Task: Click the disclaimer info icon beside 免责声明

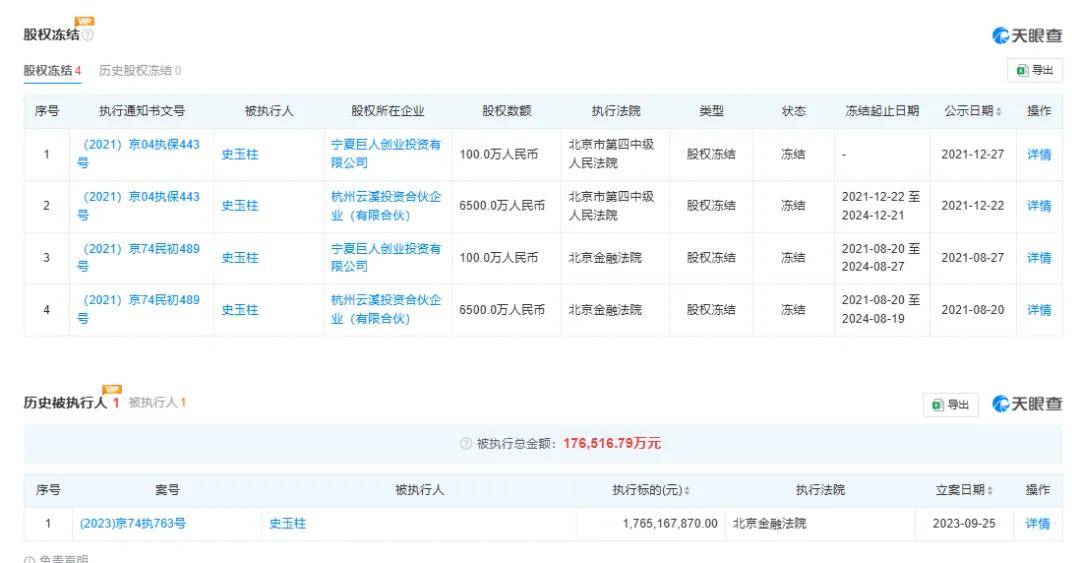Action: coord(29,560)
